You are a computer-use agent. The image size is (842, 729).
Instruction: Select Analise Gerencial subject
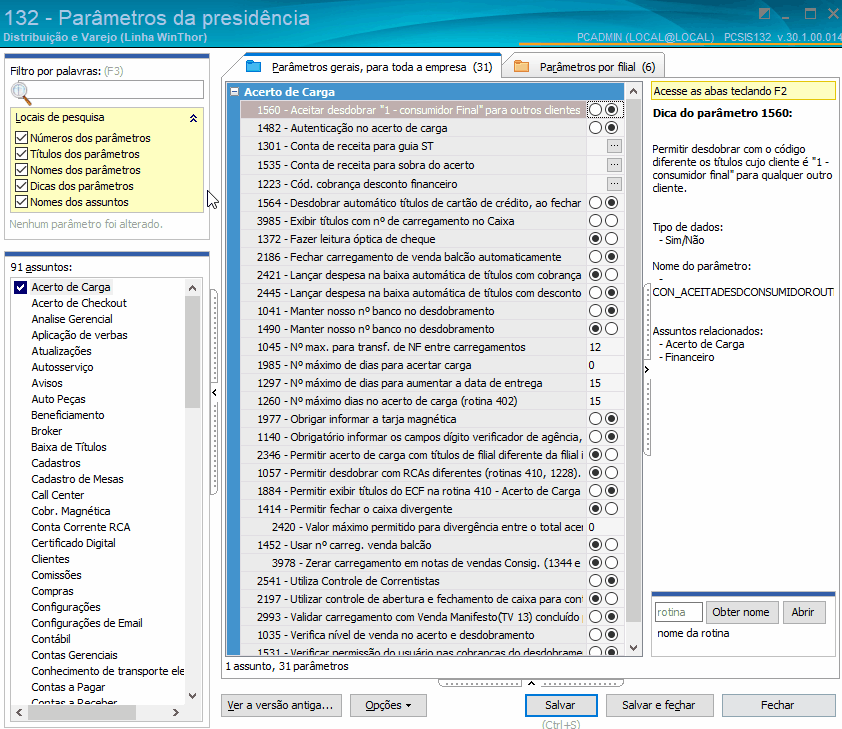tap(72, 319)
